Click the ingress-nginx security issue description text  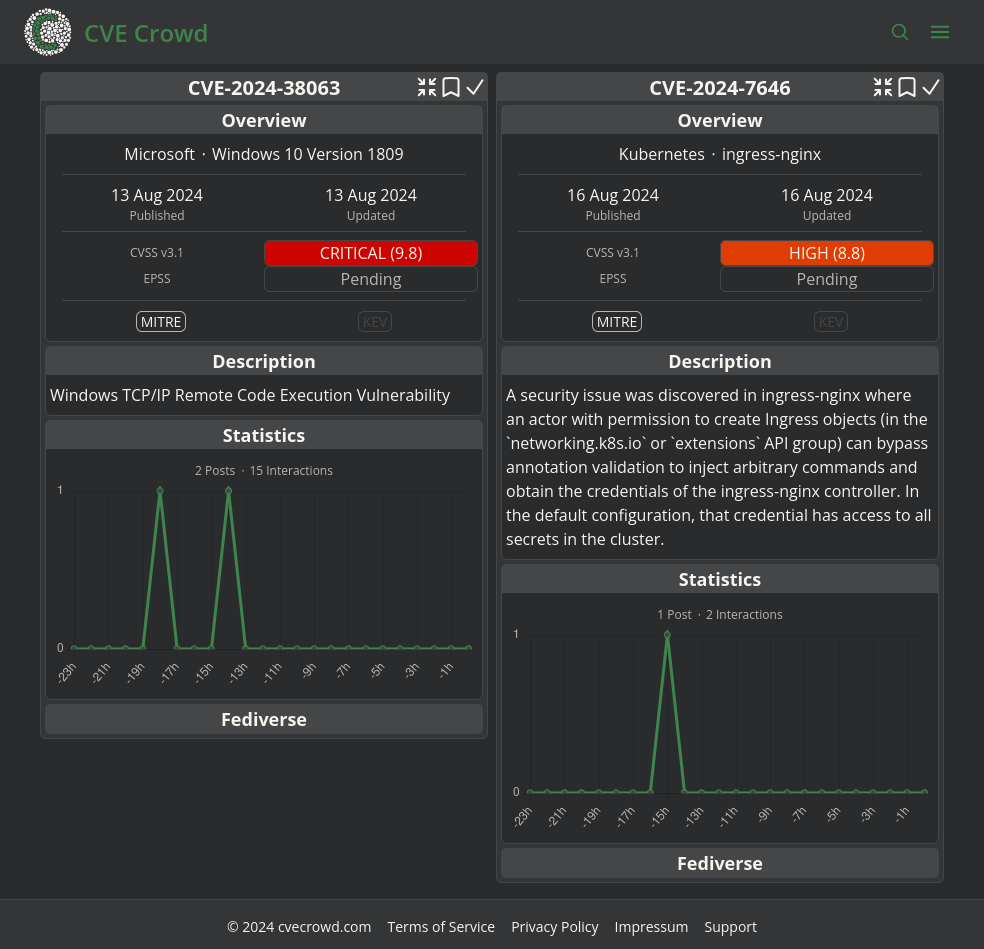click(719, 467)
